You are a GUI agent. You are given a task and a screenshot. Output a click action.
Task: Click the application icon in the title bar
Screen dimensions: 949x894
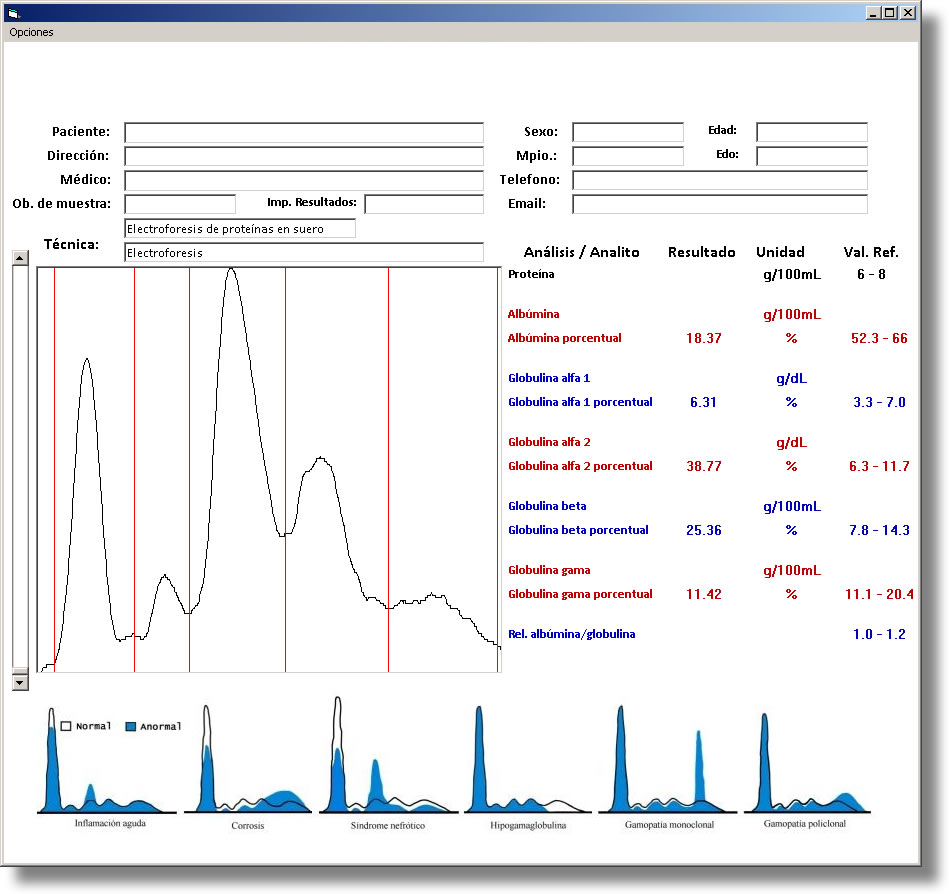click(14, 13)
